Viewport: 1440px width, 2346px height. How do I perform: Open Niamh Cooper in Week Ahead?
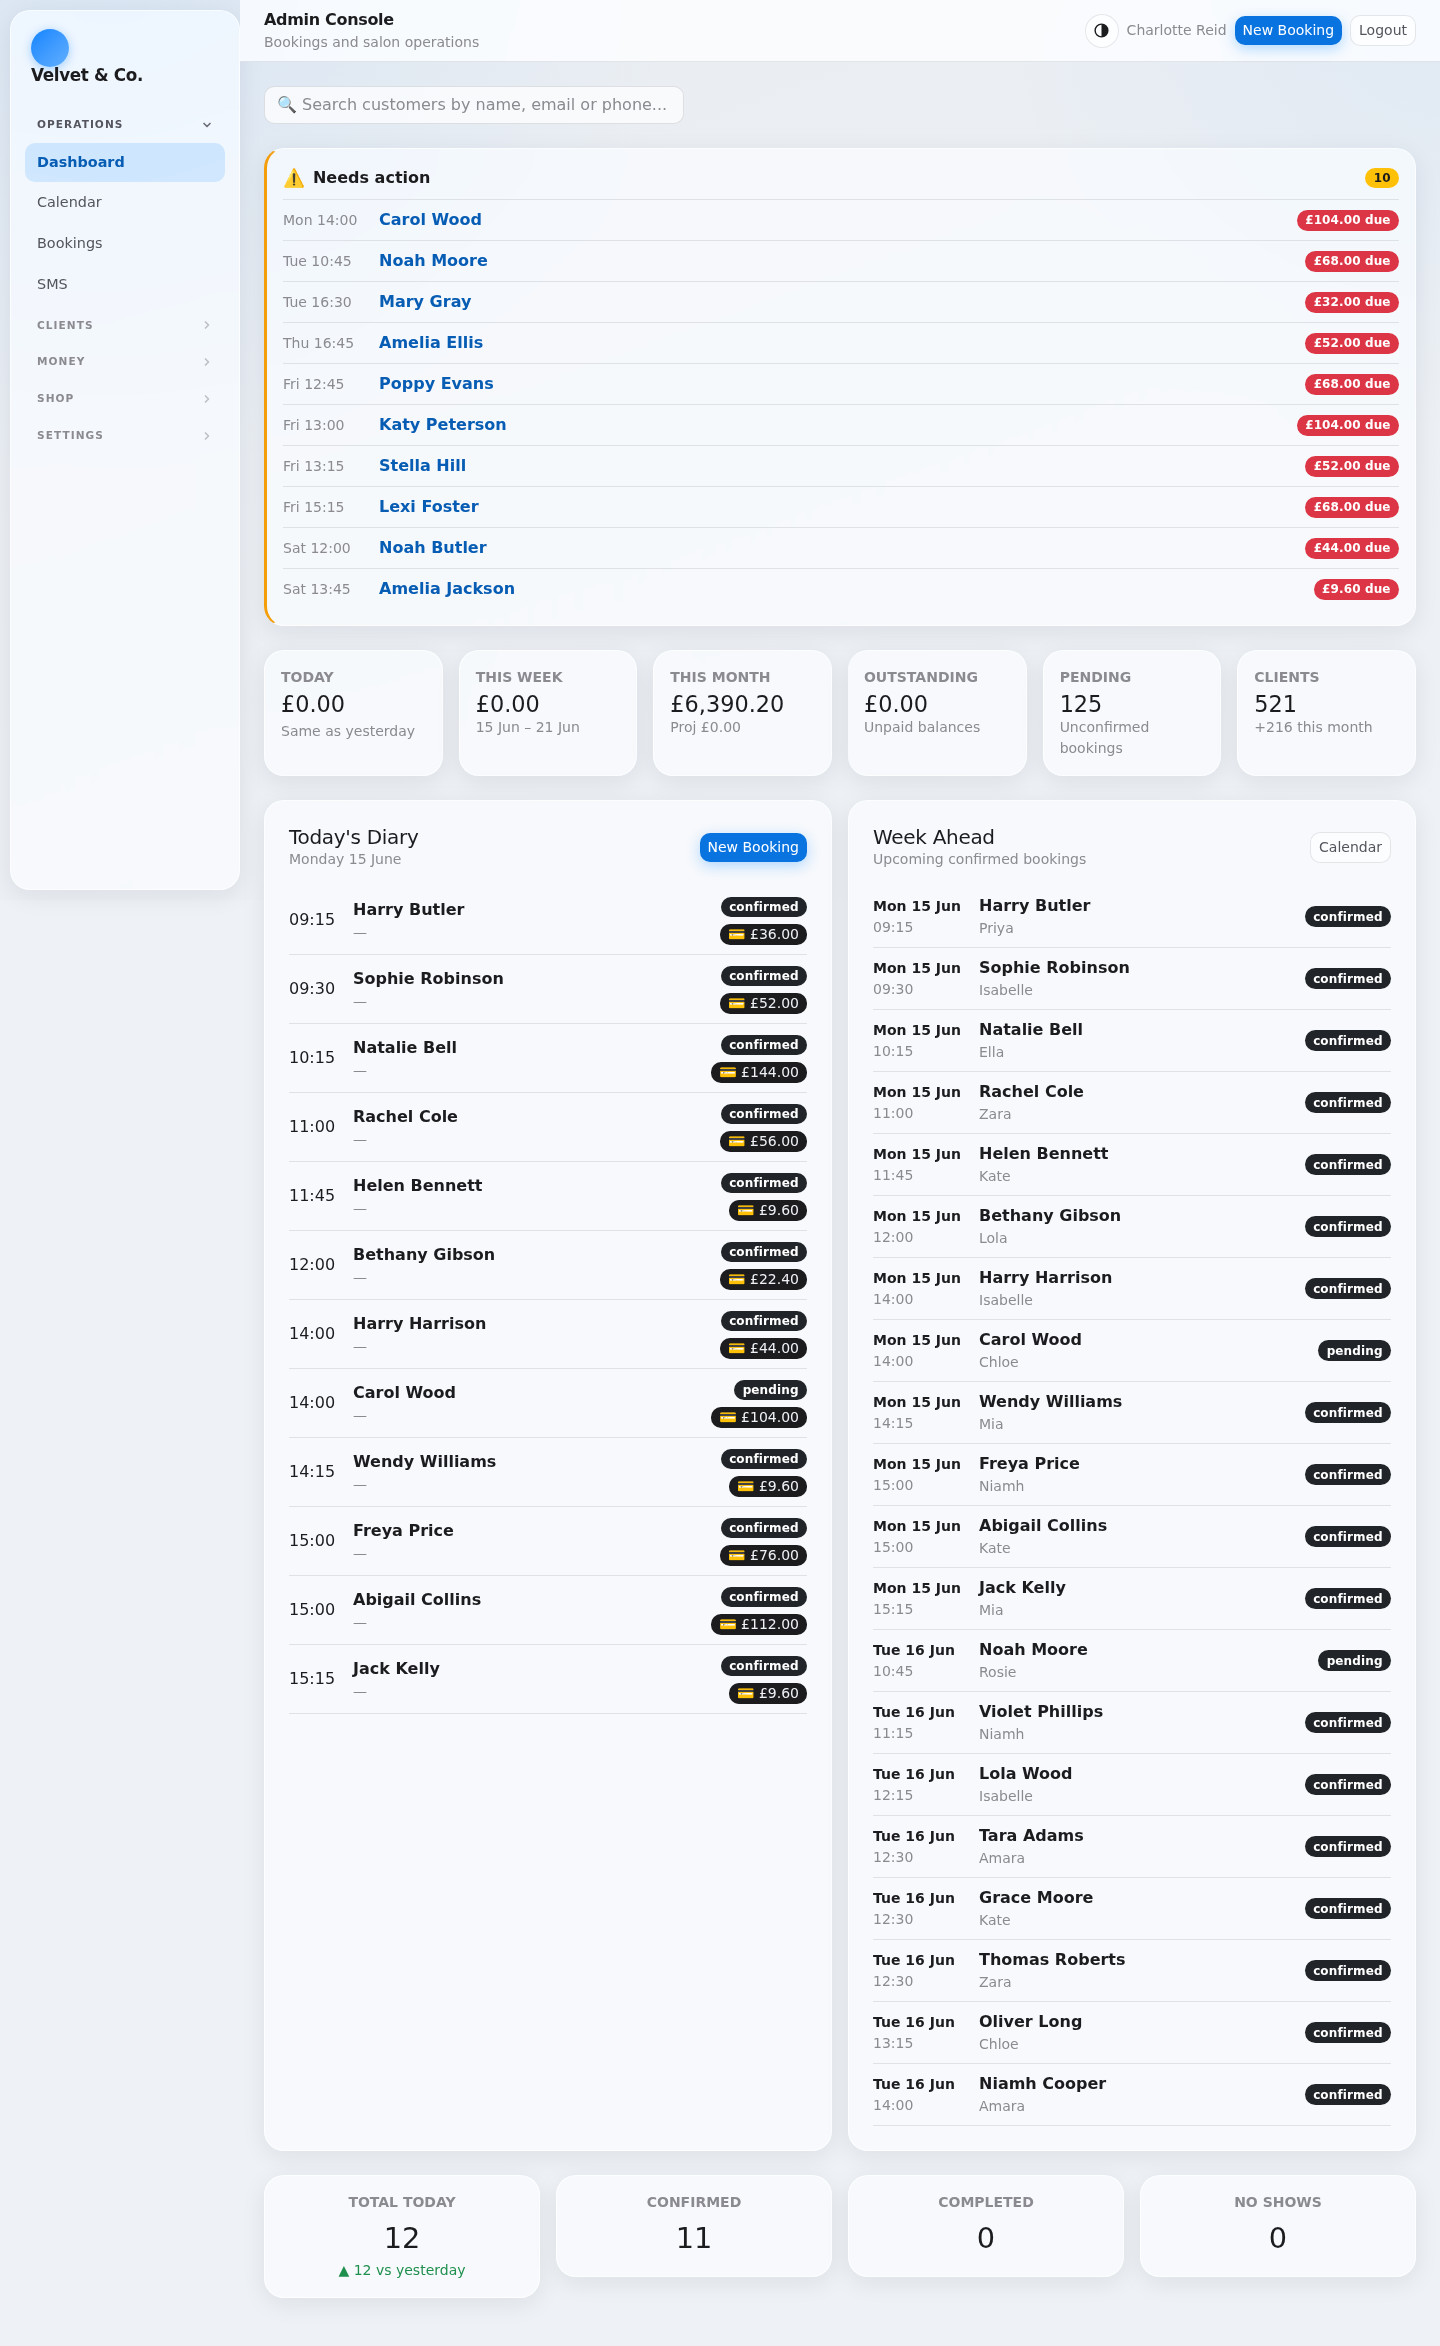click(x=1132, y=2094)
